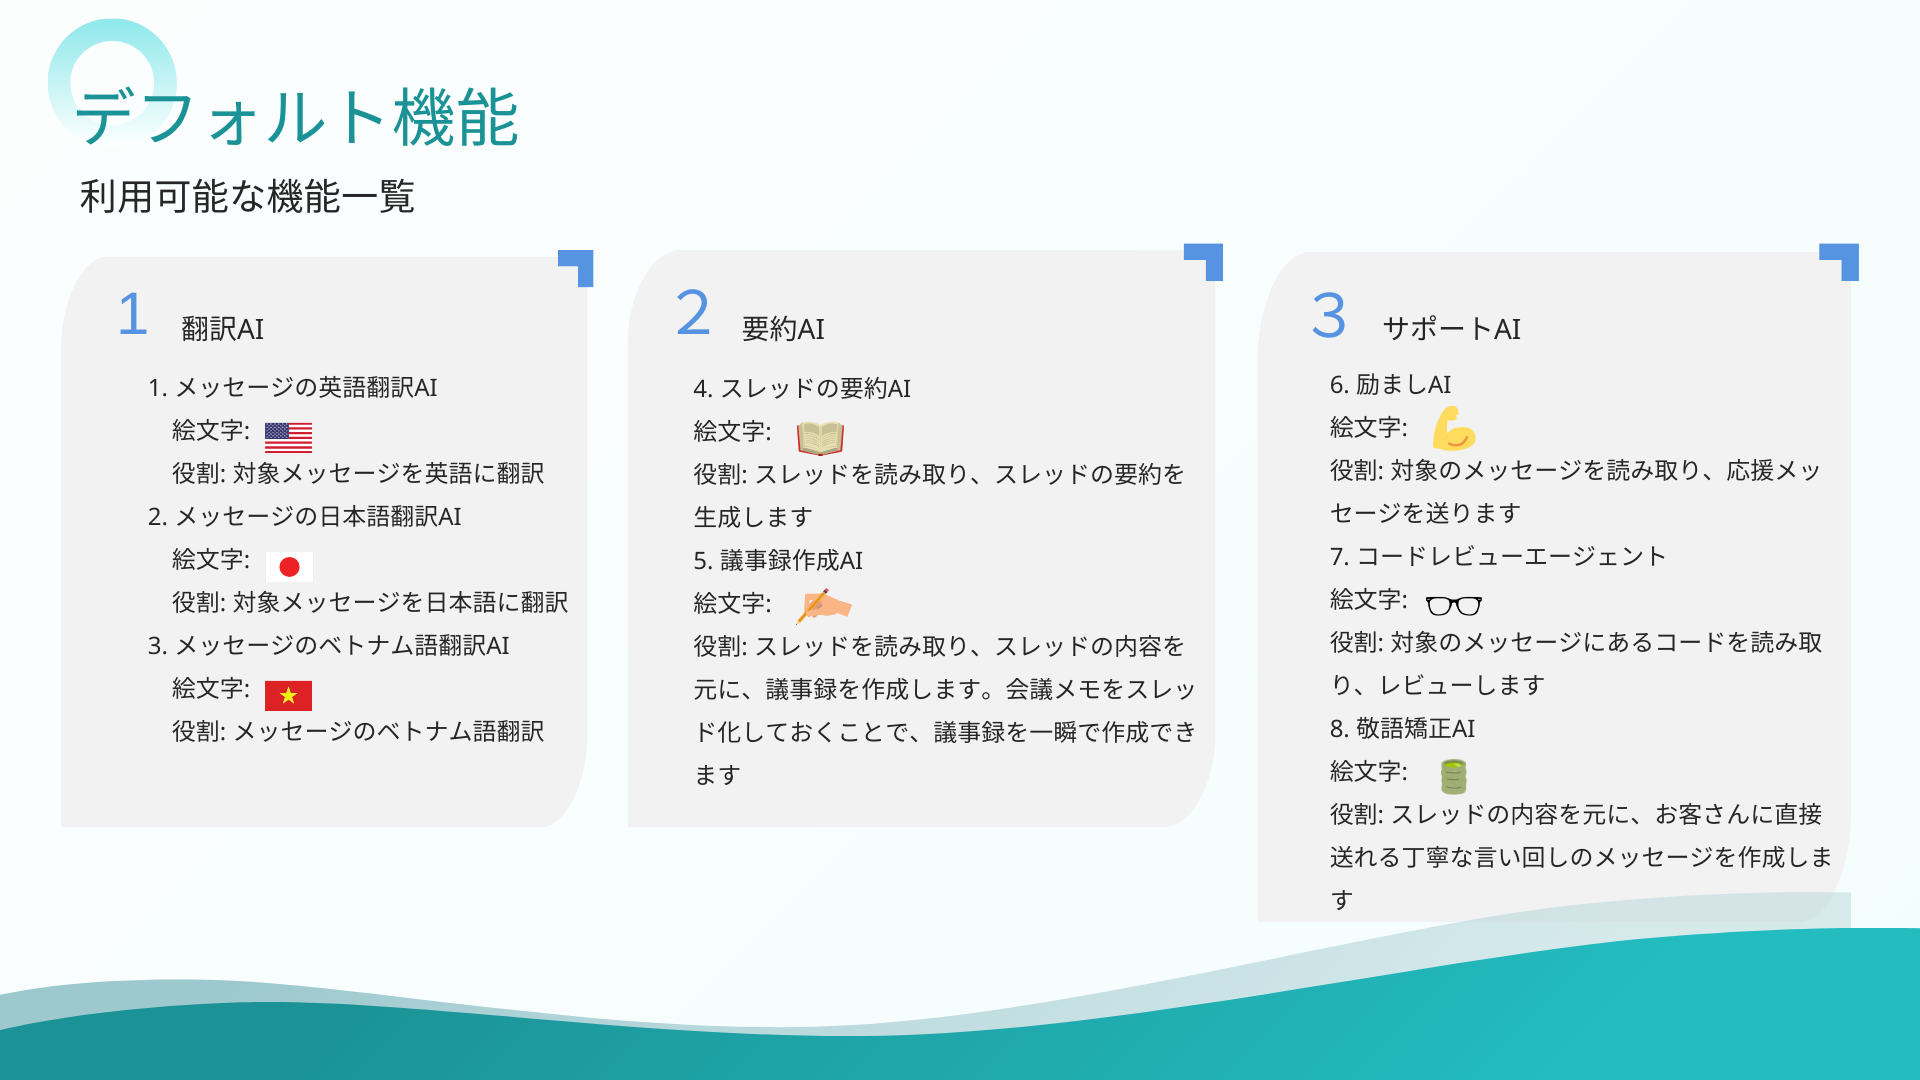Screen dimensions: 1920x1080
Task: Click item 3. メッセージのベトナム語翻訳AI
Action: click(329, 645)
